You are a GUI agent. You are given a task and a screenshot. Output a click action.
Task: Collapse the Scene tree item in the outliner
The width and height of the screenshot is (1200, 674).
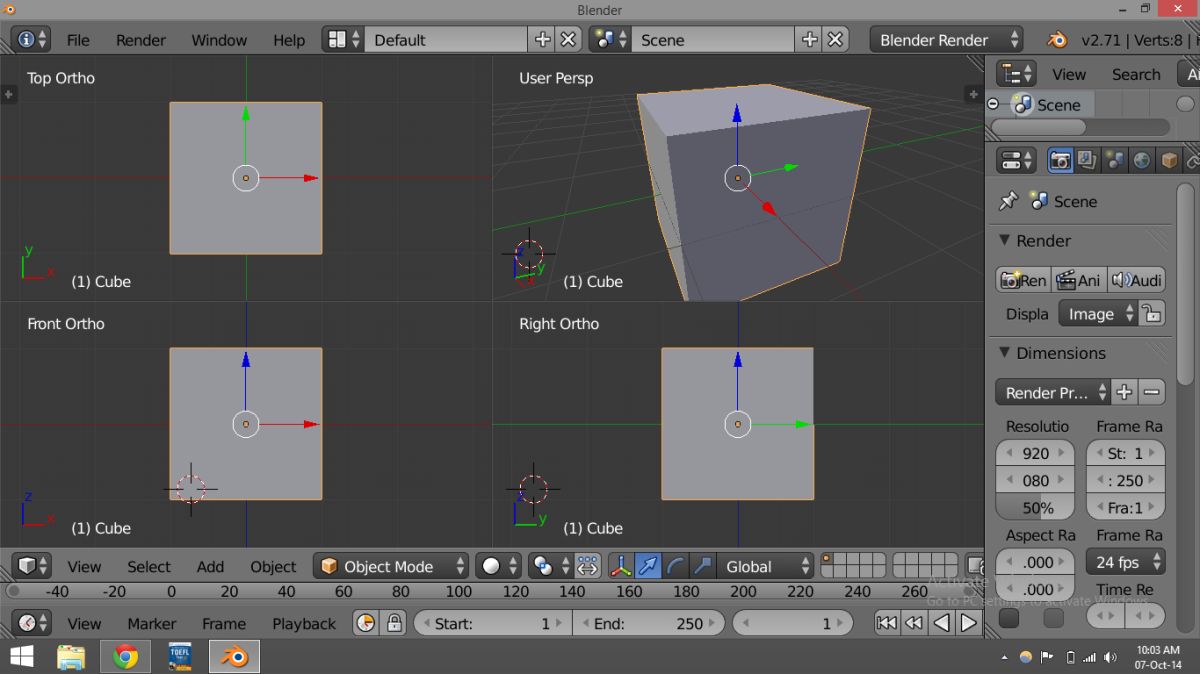click(x=993, y=104)
